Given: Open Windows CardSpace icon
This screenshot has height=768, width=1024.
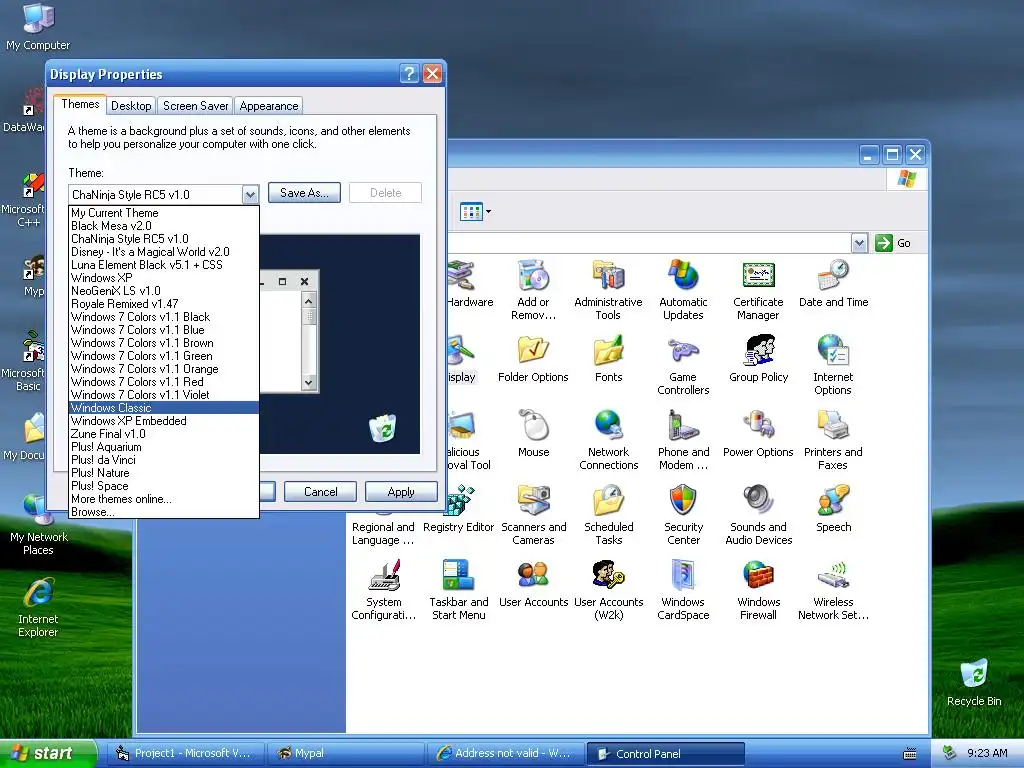Looking at the screenshot, I should (x=683, y=590).
